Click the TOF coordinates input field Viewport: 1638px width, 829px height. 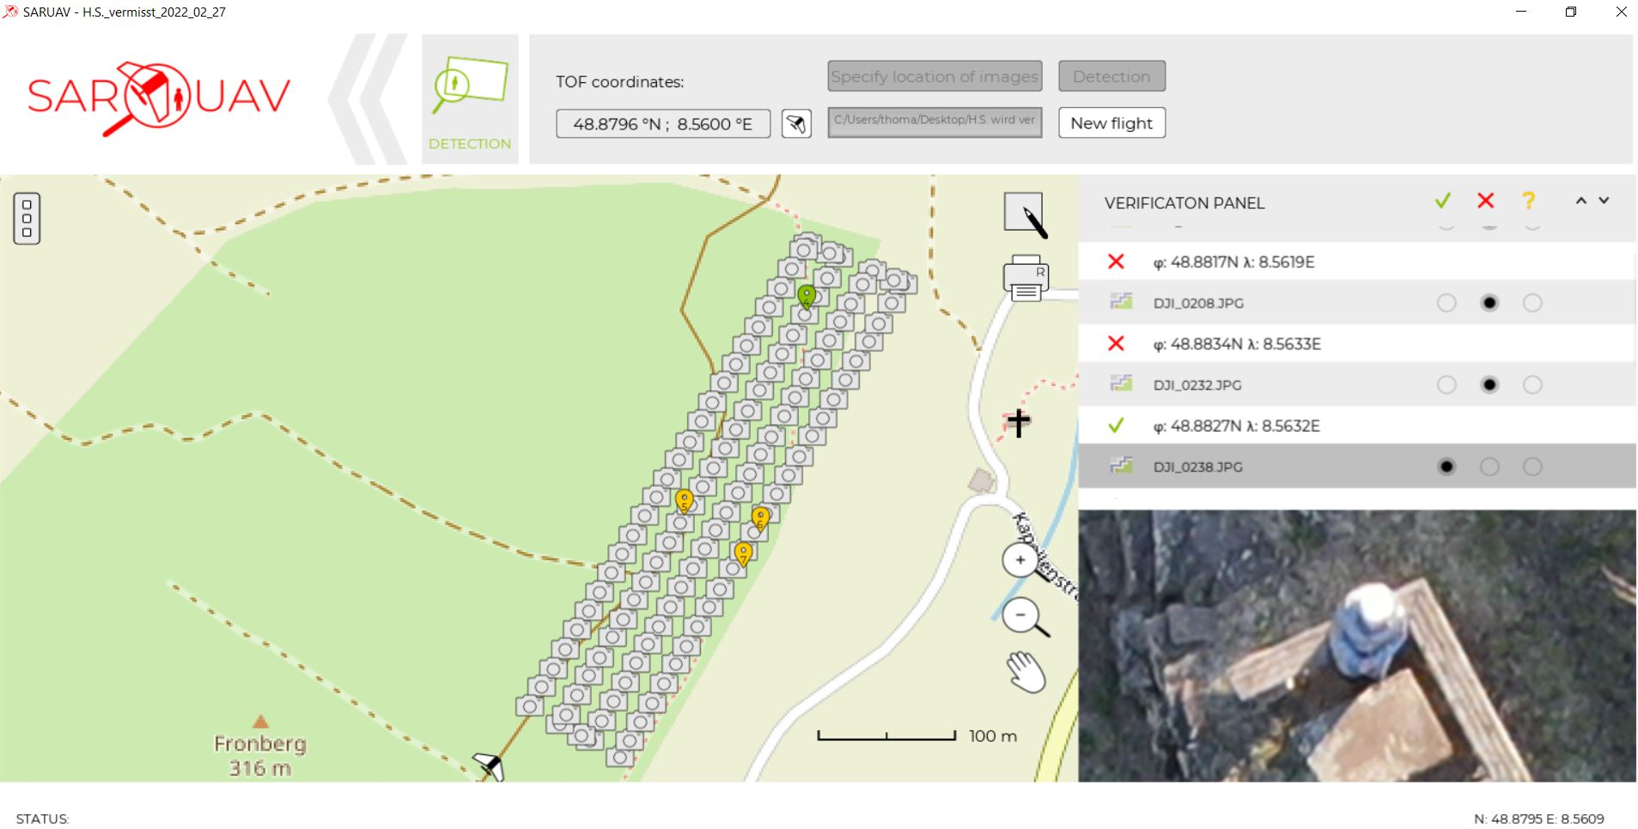point(662,124)
